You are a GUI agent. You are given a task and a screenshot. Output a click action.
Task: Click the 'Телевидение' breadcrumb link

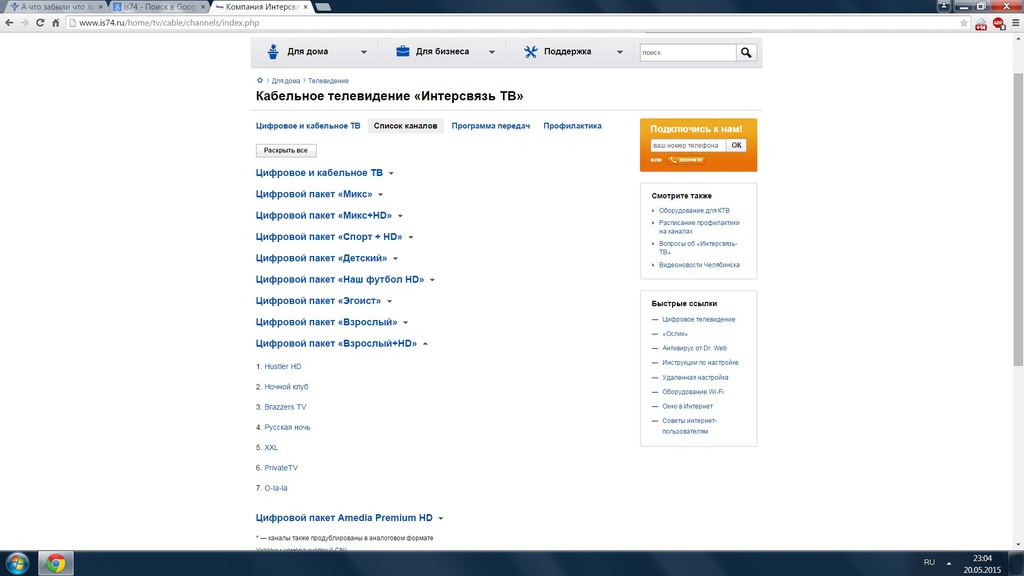tap(328, 81)
